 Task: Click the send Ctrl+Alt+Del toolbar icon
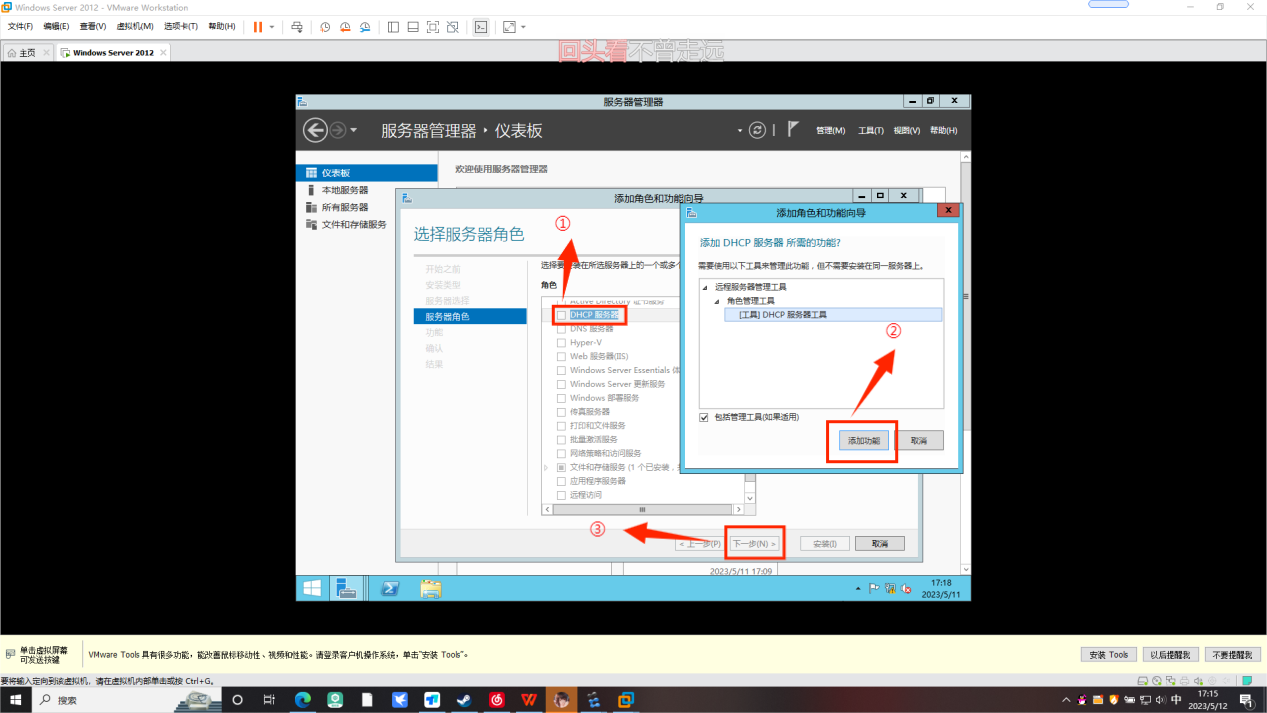click(x=297, y=27)
